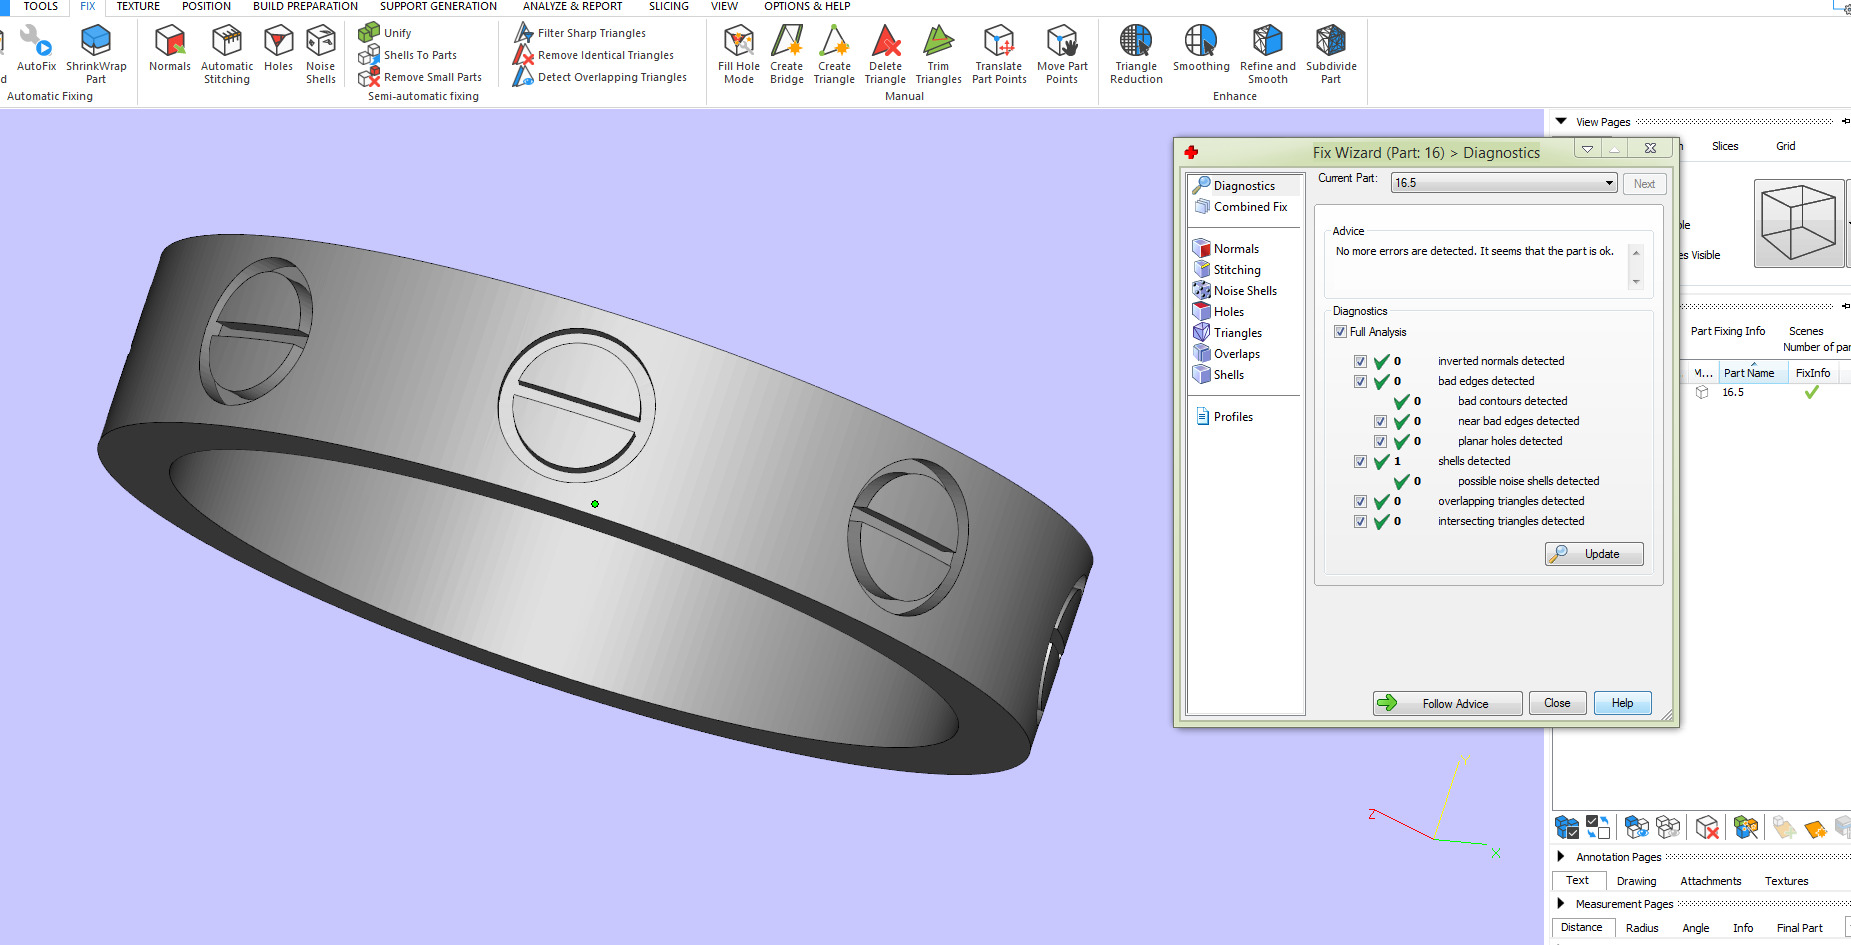Screen dimensions: 1851x945
Task: Open Triangle Reduction tool
Action: pyautogui.click(x=1136, y=54)
